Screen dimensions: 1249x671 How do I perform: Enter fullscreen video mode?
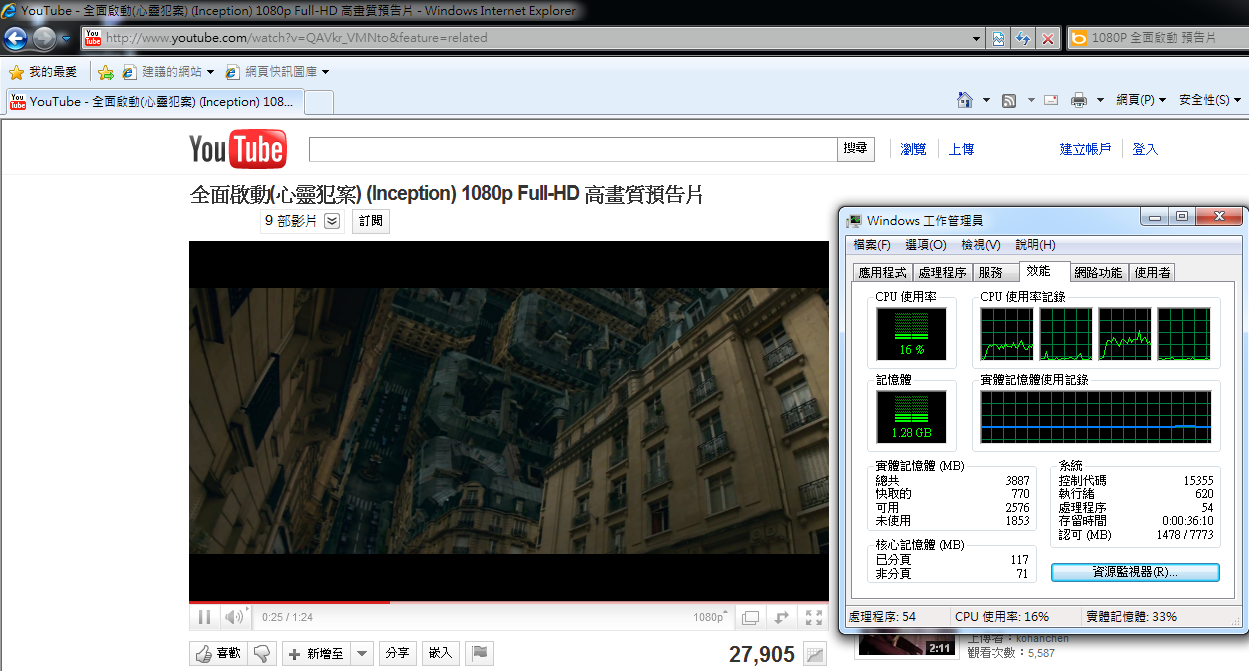click(x=814, y=618)
